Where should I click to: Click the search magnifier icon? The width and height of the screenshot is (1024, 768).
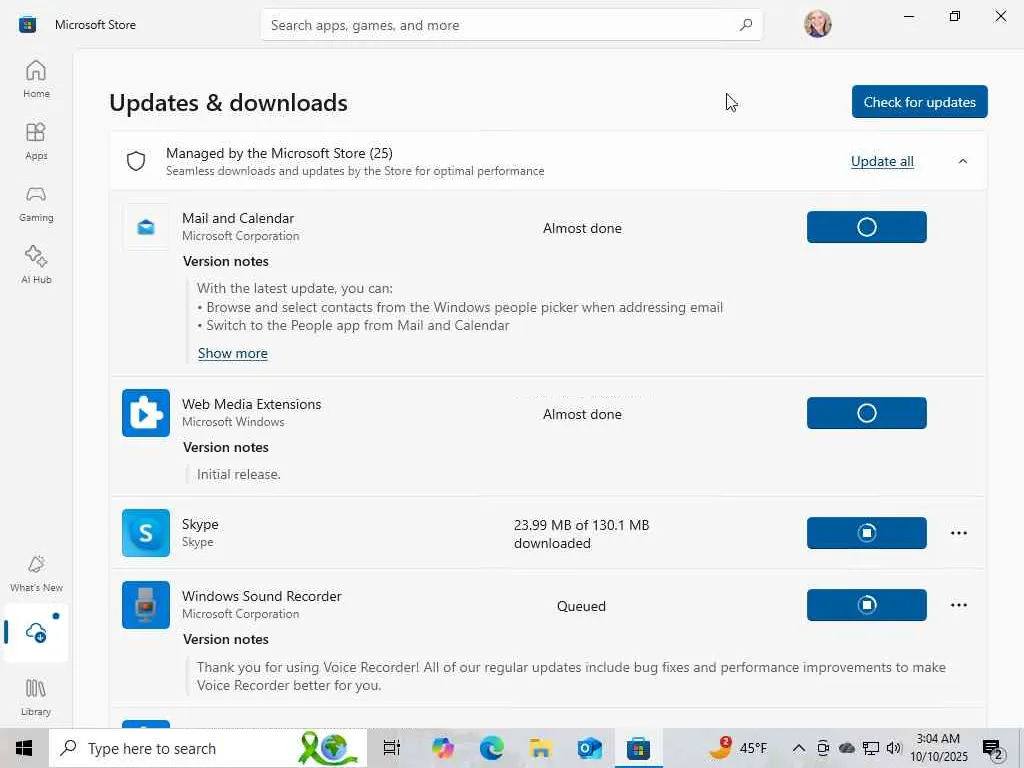[746, 25]
